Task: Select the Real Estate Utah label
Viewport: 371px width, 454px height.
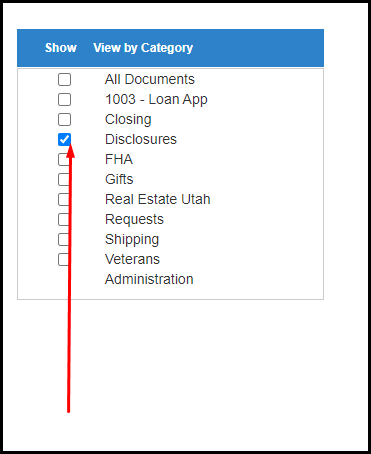Action: tap(158, 199)
